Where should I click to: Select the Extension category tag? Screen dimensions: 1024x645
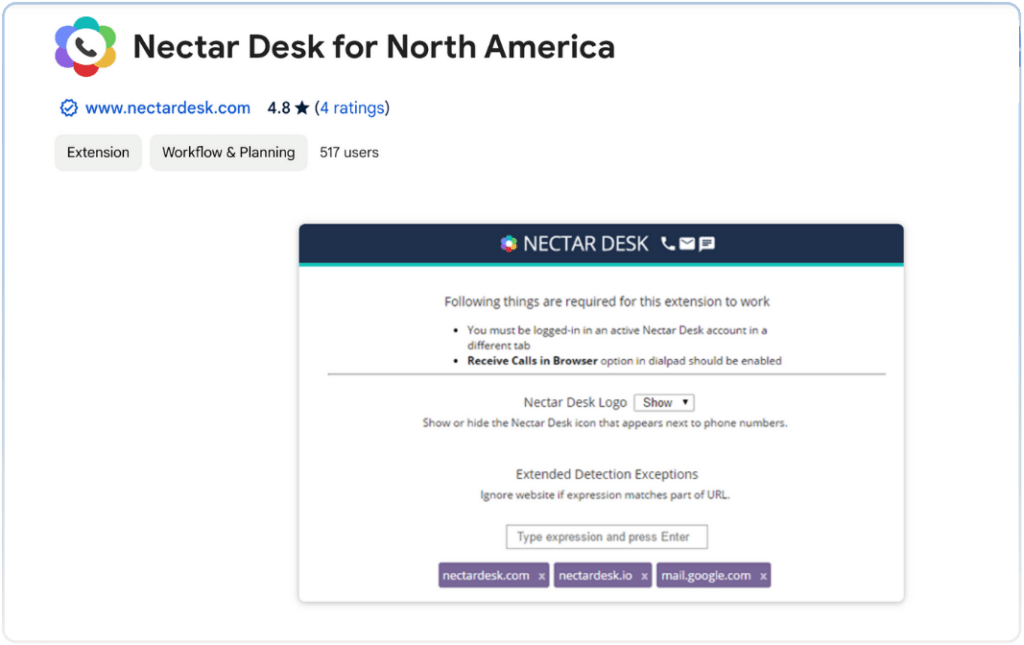point(97,152)
